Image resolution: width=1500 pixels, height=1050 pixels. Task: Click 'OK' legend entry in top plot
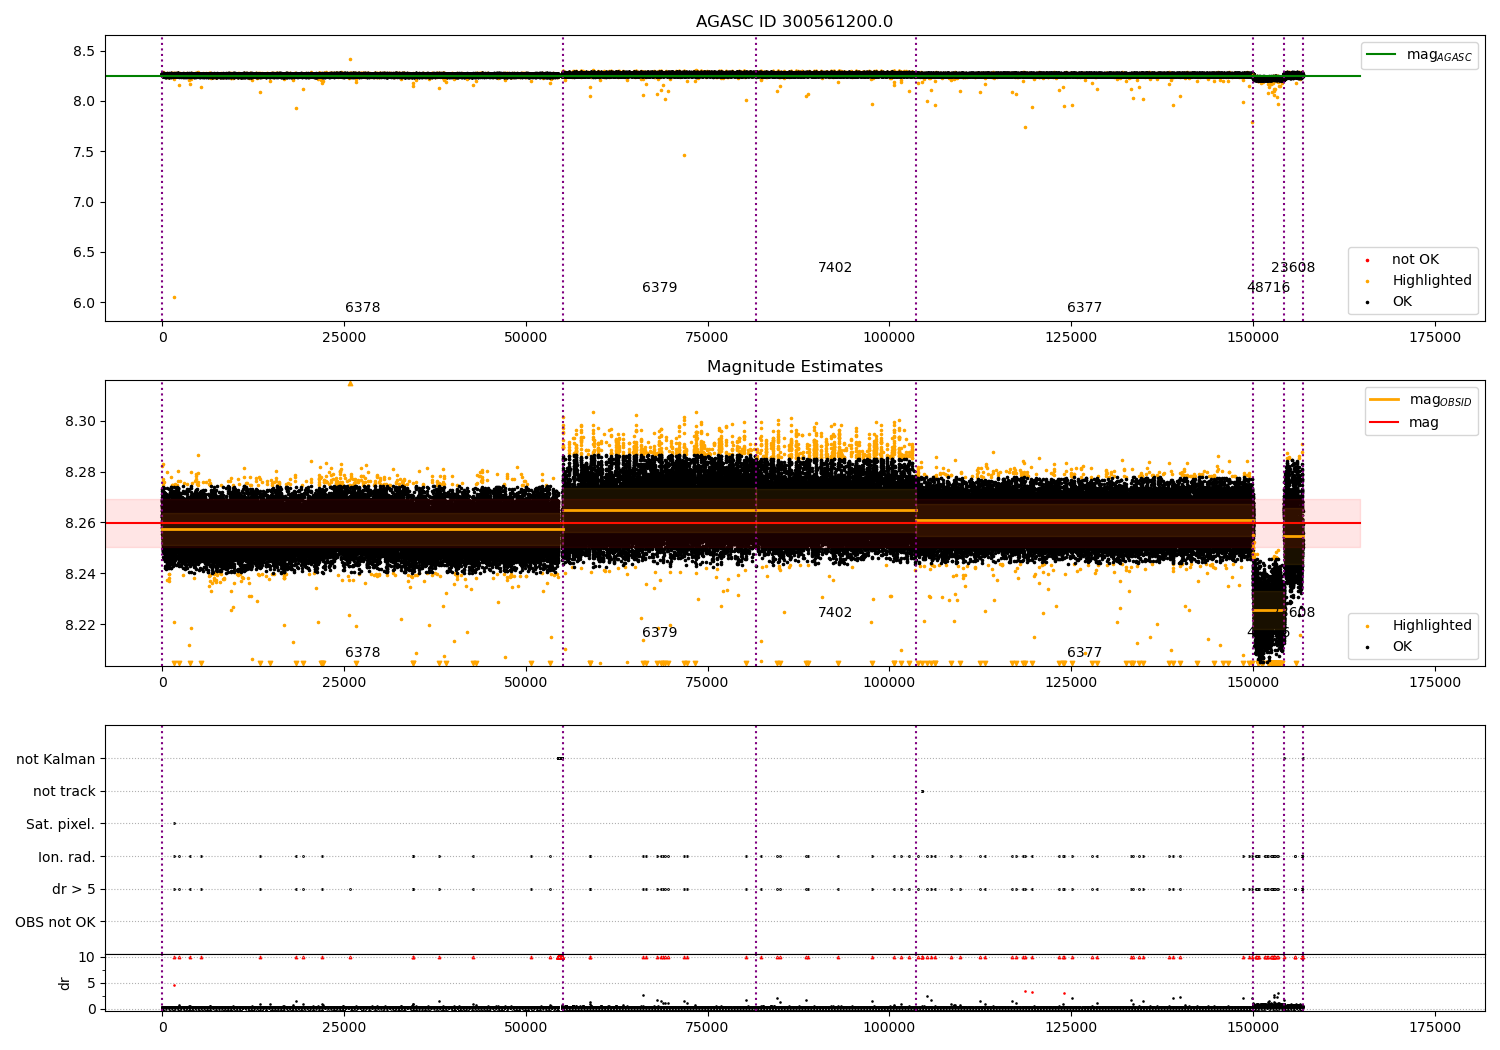pos(1402,302)
